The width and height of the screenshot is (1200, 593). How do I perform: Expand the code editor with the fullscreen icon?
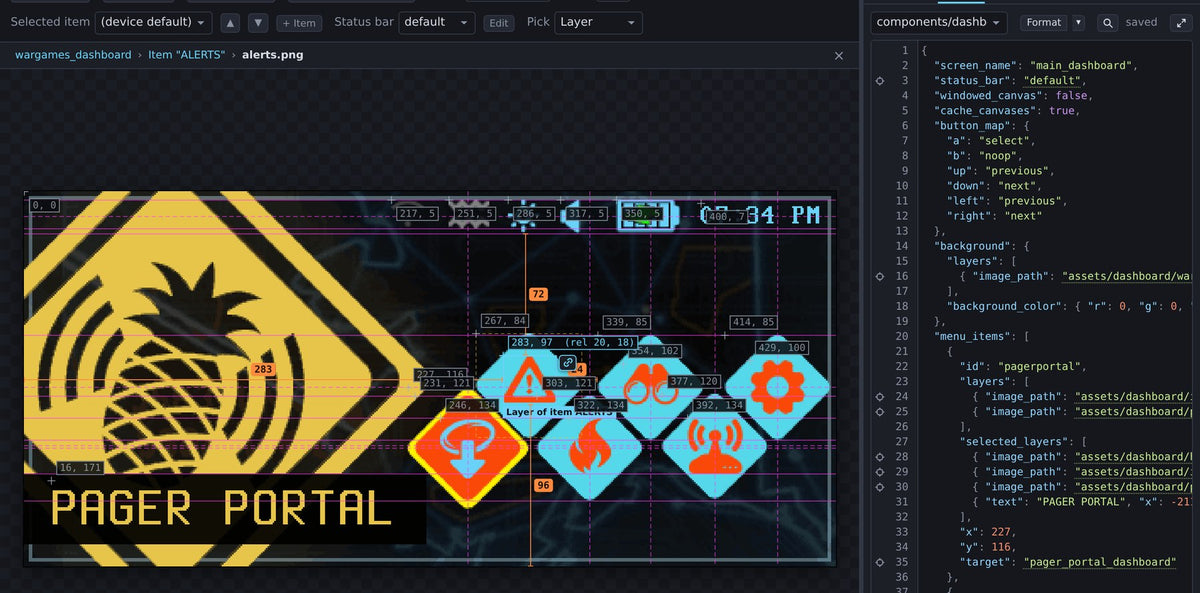point(1180,22)
